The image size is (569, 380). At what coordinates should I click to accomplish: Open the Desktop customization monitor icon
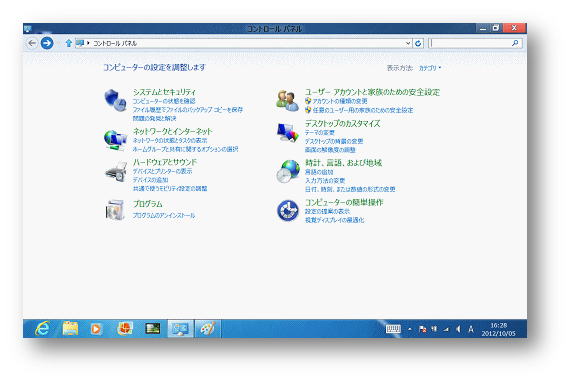[287, 132]
